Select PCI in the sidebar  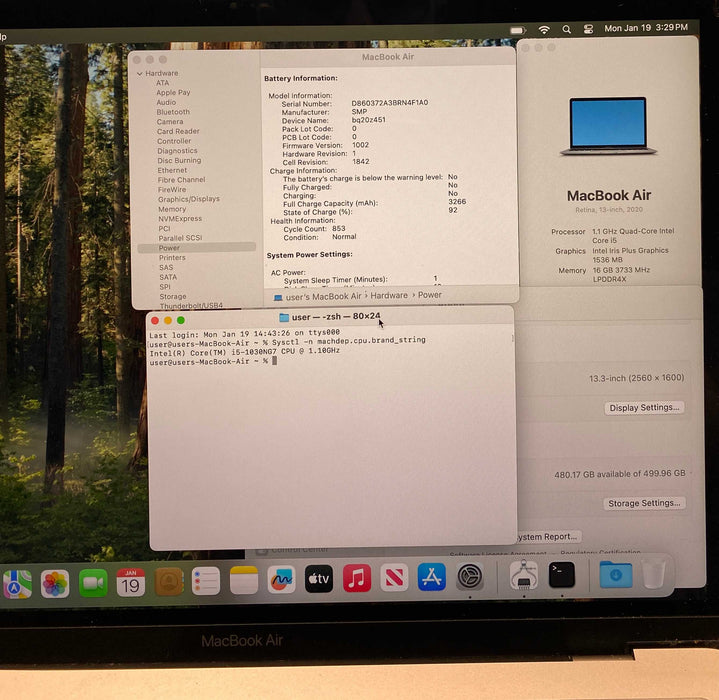point(164,229)
